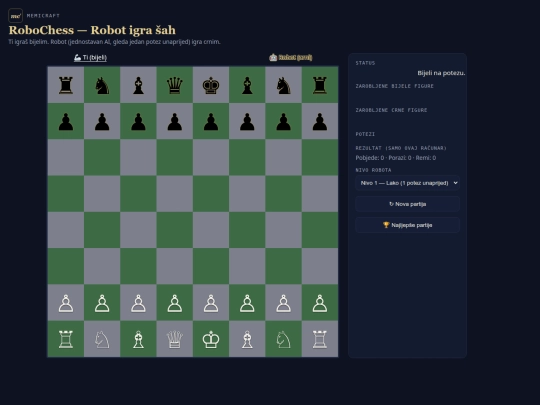Click the "ZAROBLJENE CRNE FIGURE" label
This screenshot has width=540, height=405.
tap(391, 110)
